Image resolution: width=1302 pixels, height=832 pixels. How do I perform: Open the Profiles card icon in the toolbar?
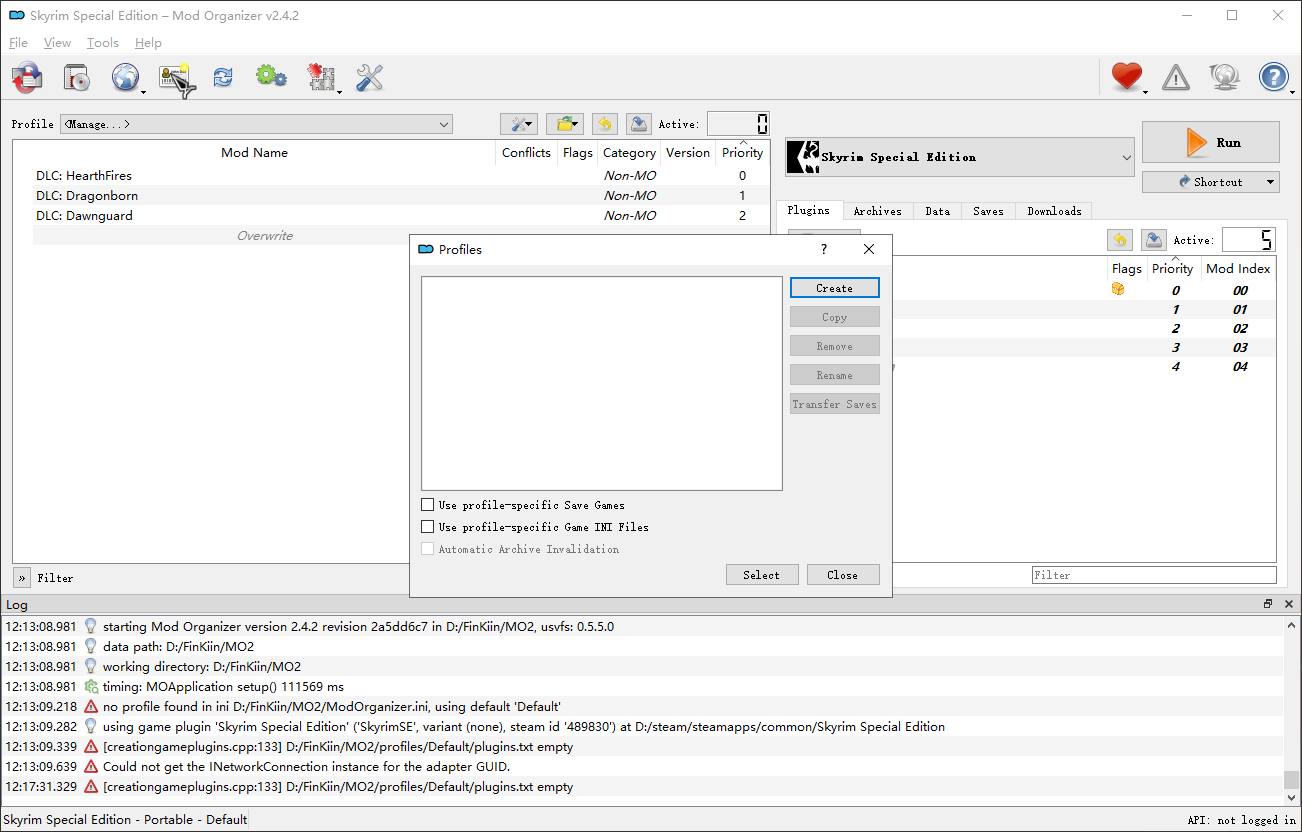coord(175,77)
